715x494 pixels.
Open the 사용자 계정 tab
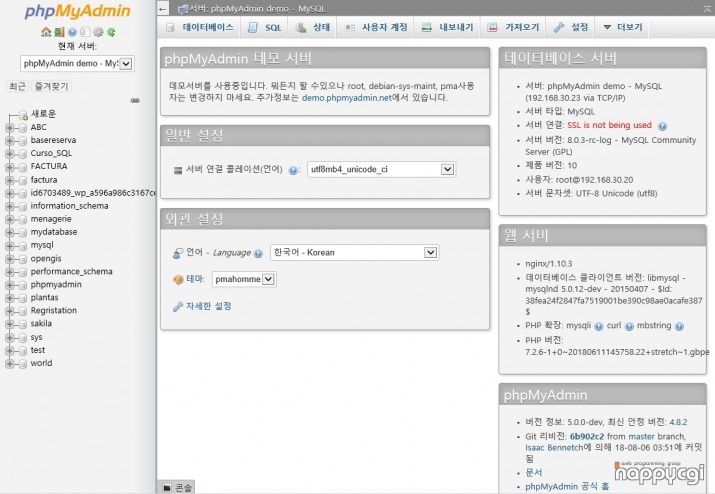pos(376,27)
